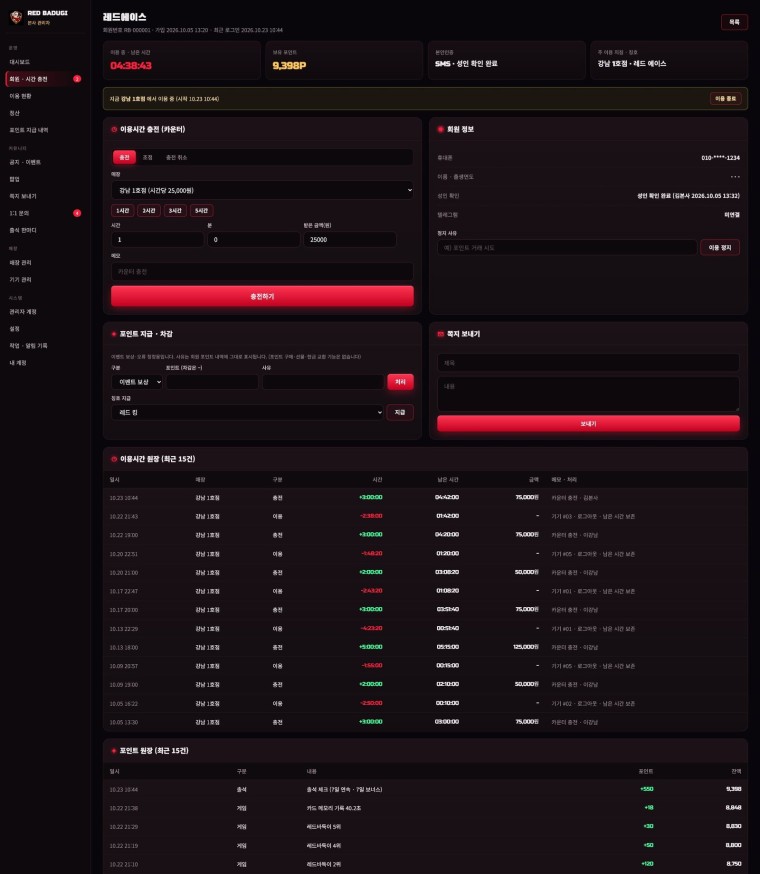This screenshot has width=760, height=874.
Task: Focus the 내용 textarea in 쪽지 보내기
Action: (x=588, y=394)
